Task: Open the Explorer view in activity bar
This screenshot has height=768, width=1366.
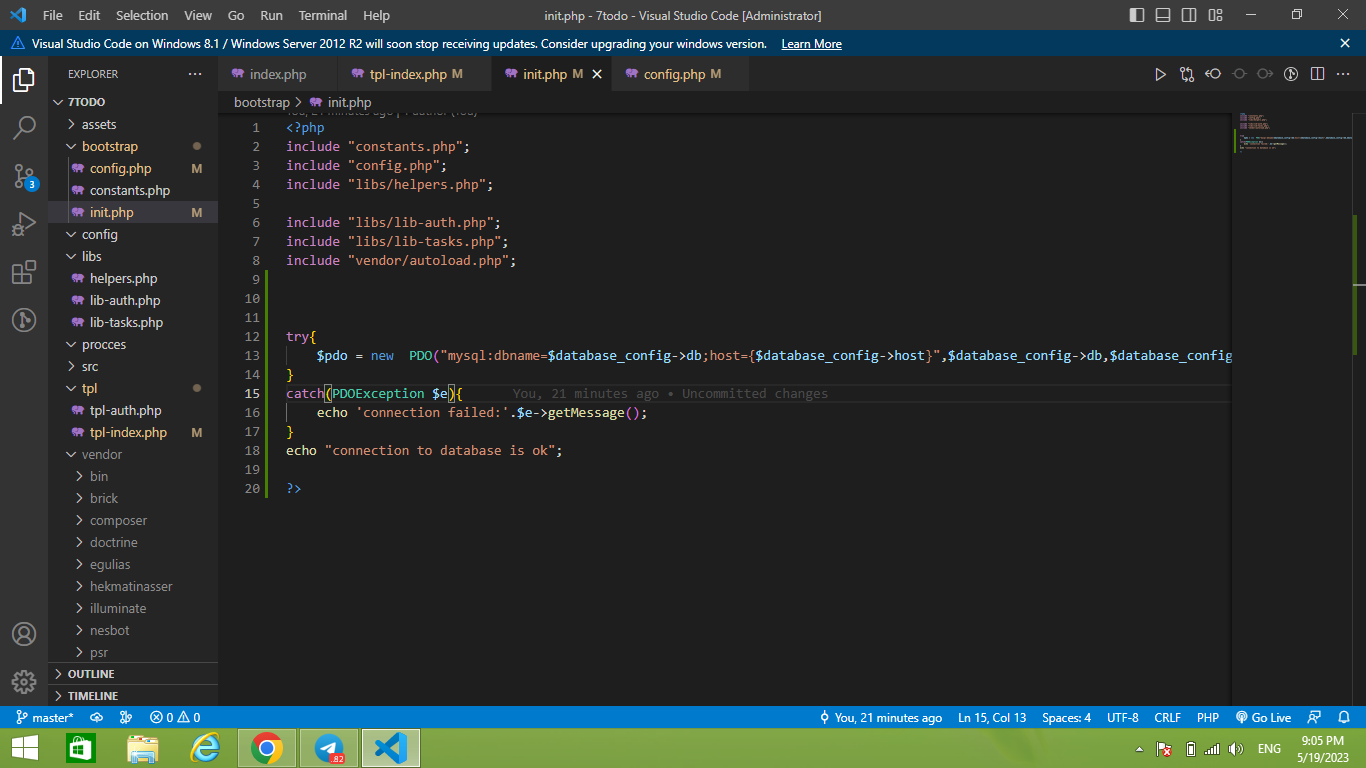Action: [x=24, y=80]
